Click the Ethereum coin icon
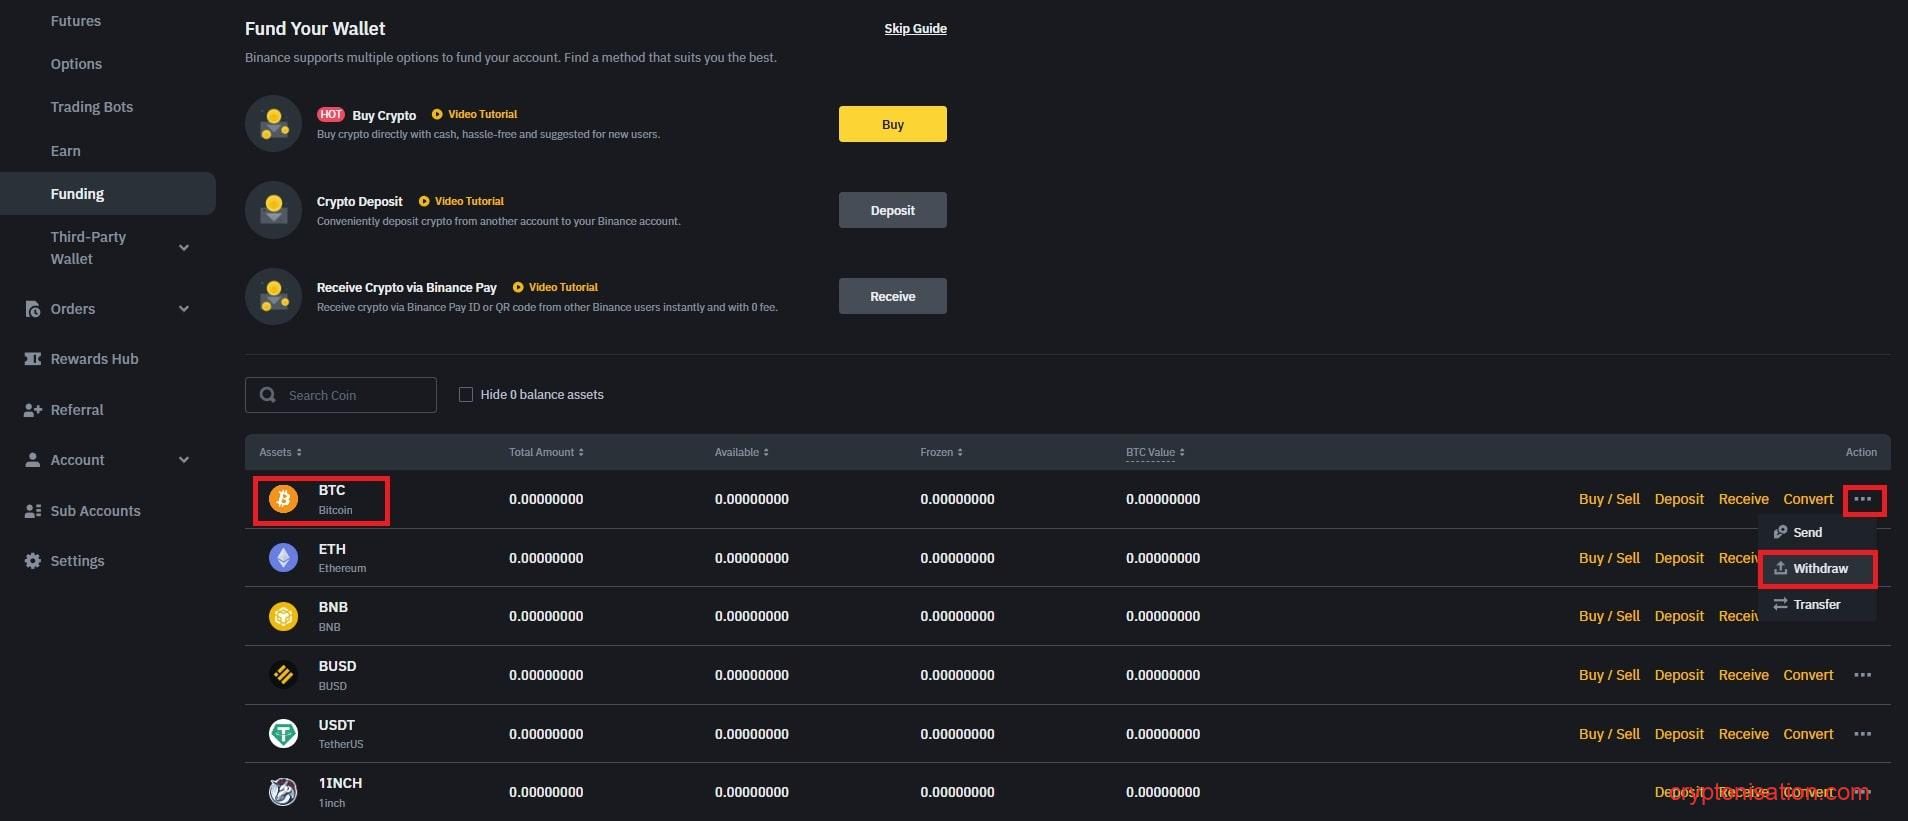The width and height of the screenshot is (1908, 821). [x=283, y=558]
